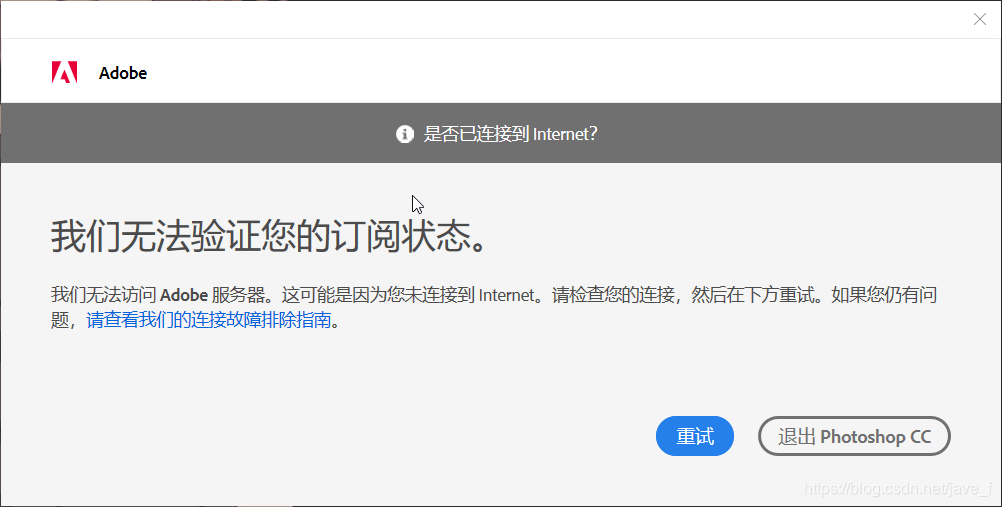This screenshot has width=1002, height=507.
Task: Open the 请查看我们的连接故障排除指南 link
Action: [x=209, y=320]
